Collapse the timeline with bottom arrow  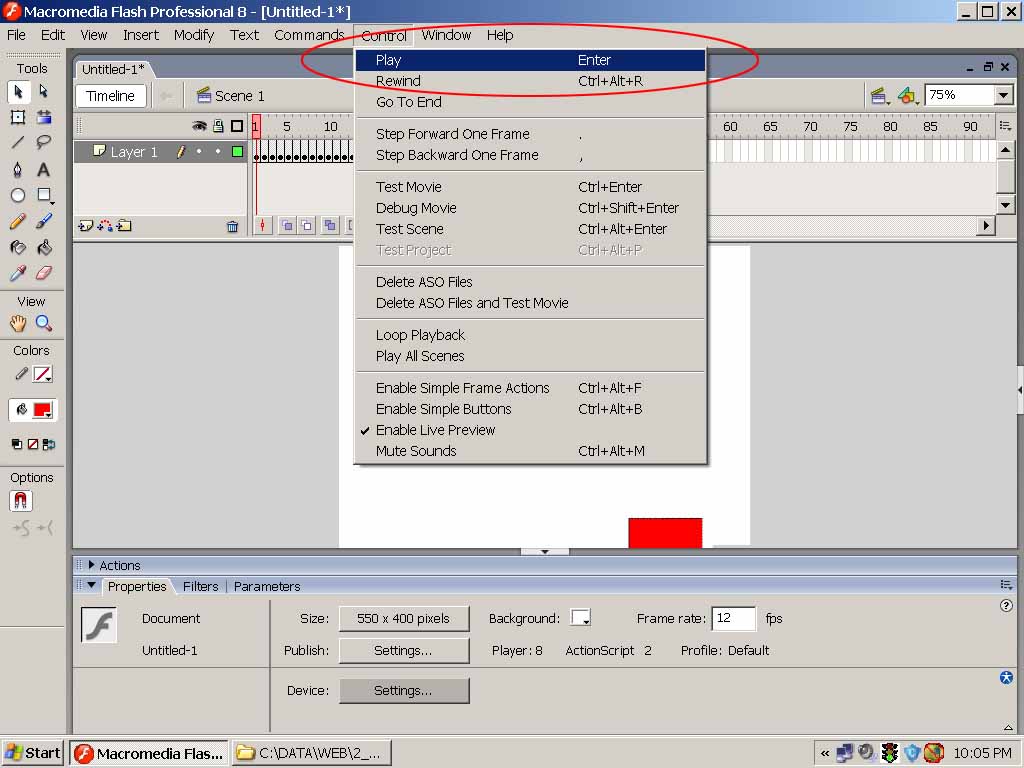click(x=545, y=552)
